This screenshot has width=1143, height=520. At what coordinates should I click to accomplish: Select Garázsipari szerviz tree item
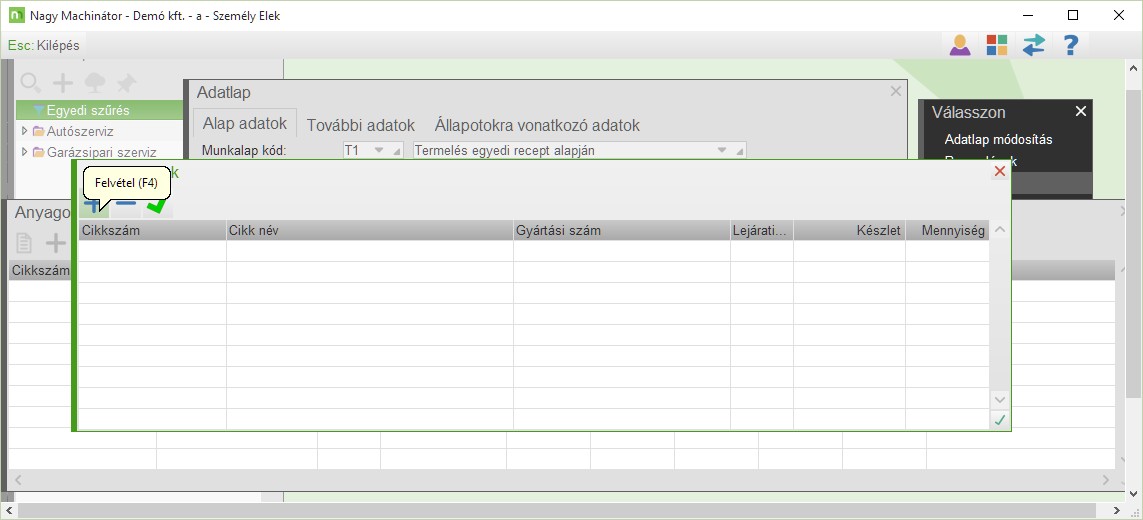point(101,152)
